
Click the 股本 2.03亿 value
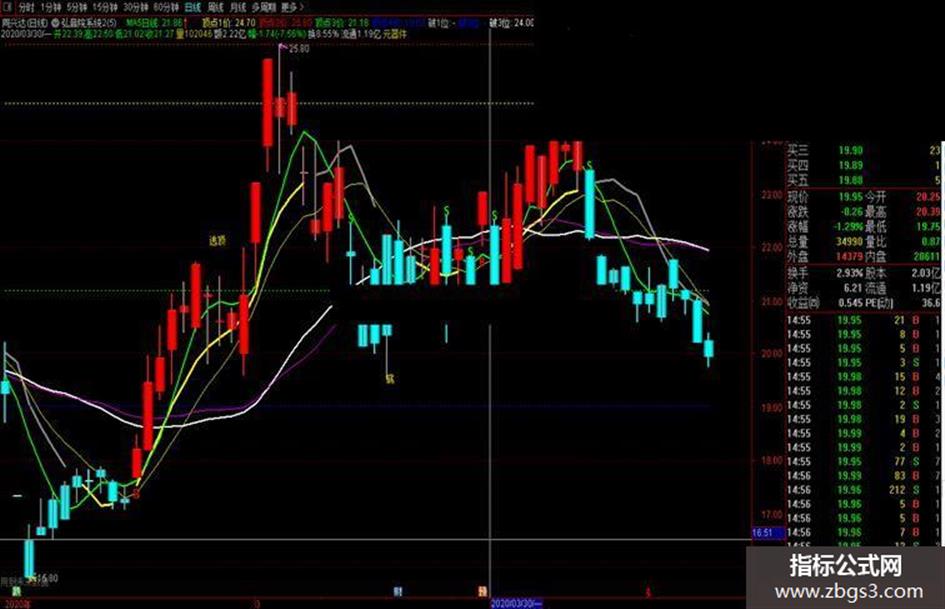pyautogui.click(x=926, y=273)
